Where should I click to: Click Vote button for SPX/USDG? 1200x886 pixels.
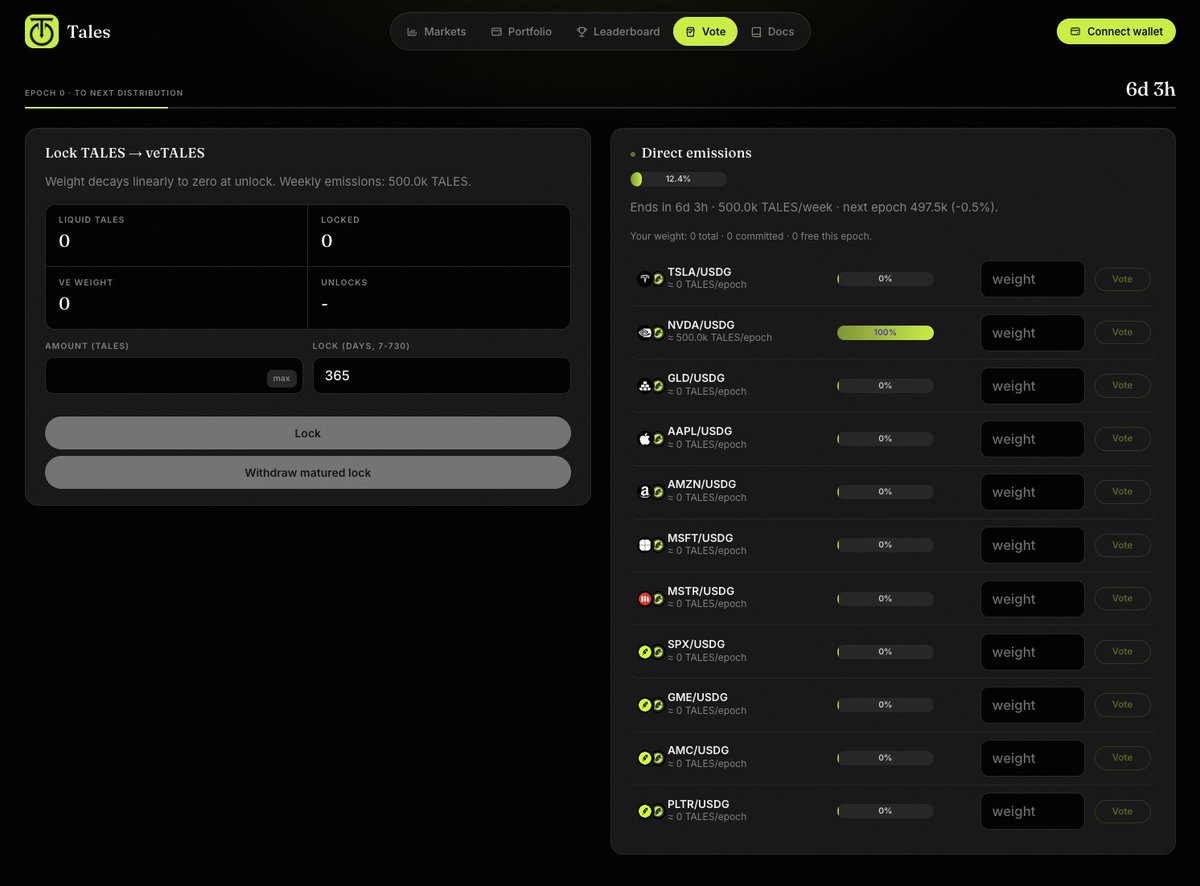coord(1122,651)
